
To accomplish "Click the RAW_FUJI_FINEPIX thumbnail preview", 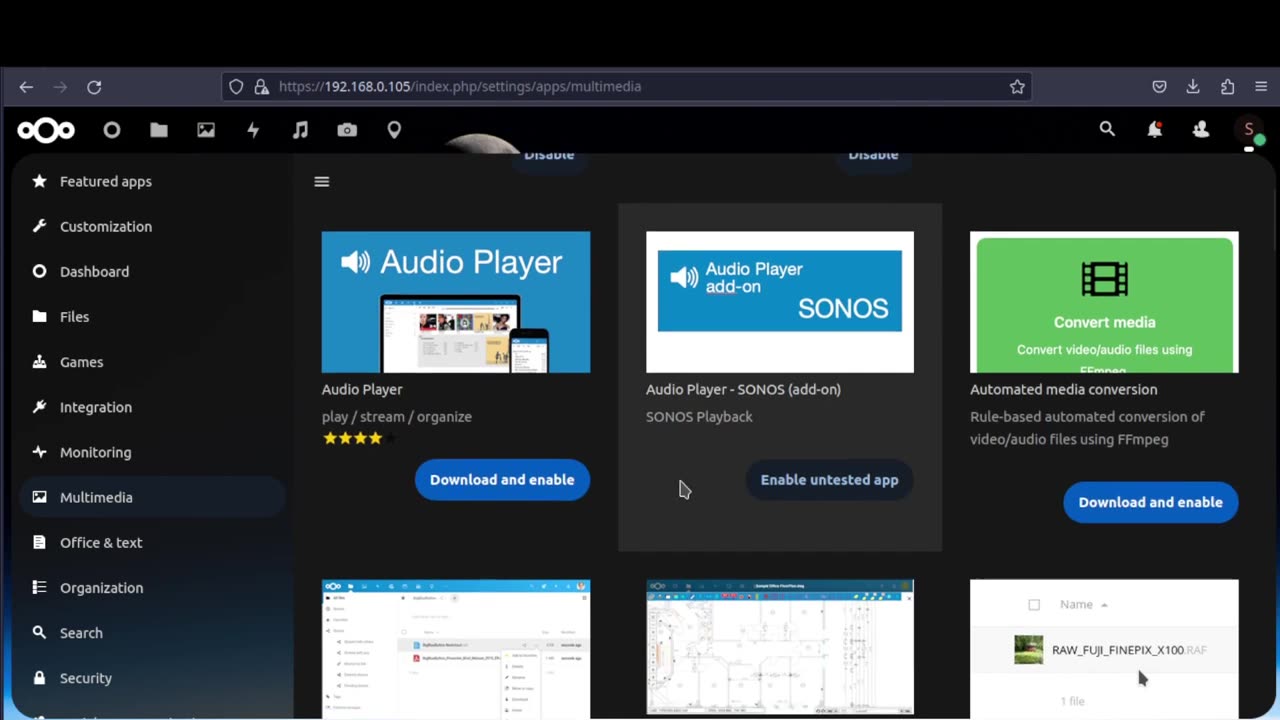I will click(x=1104, y=648).
